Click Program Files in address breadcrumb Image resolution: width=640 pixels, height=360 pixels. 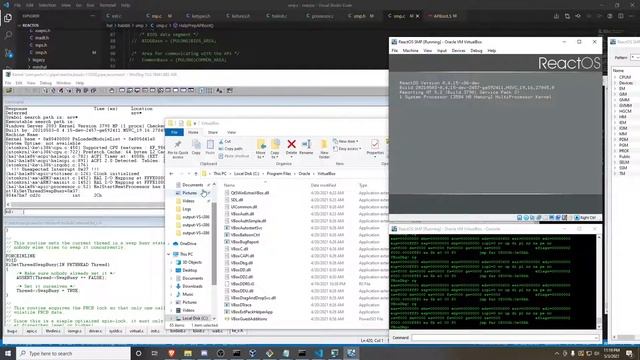[x=279, y=174]
